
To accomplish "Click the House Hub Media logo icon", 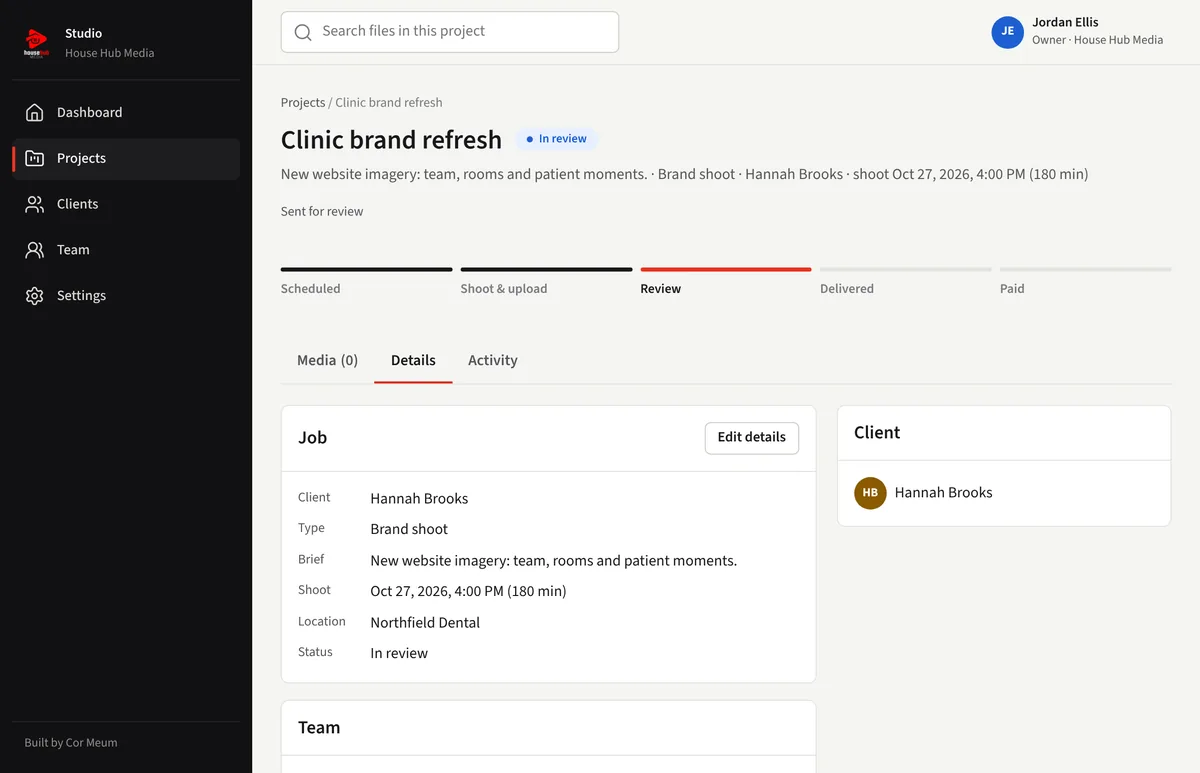I will pyautogui.click(x=36, y=43).
